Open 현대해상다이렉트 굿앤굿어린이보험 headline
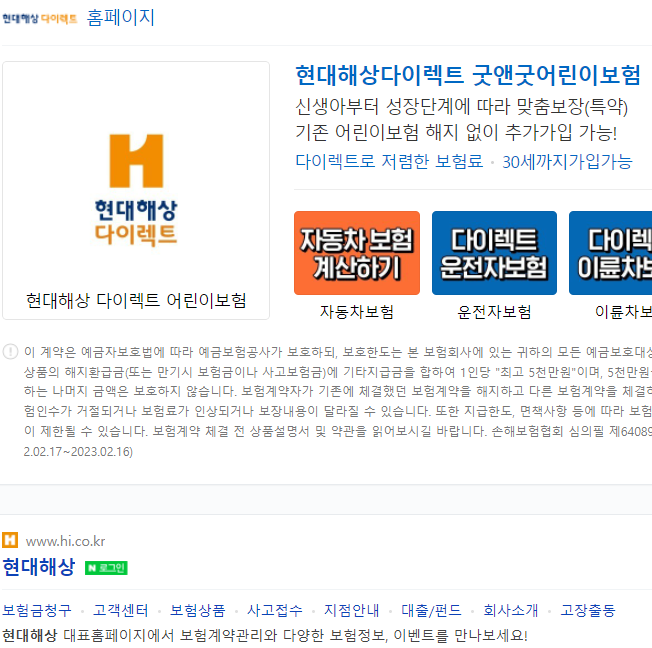 click(x=468, y=75)
